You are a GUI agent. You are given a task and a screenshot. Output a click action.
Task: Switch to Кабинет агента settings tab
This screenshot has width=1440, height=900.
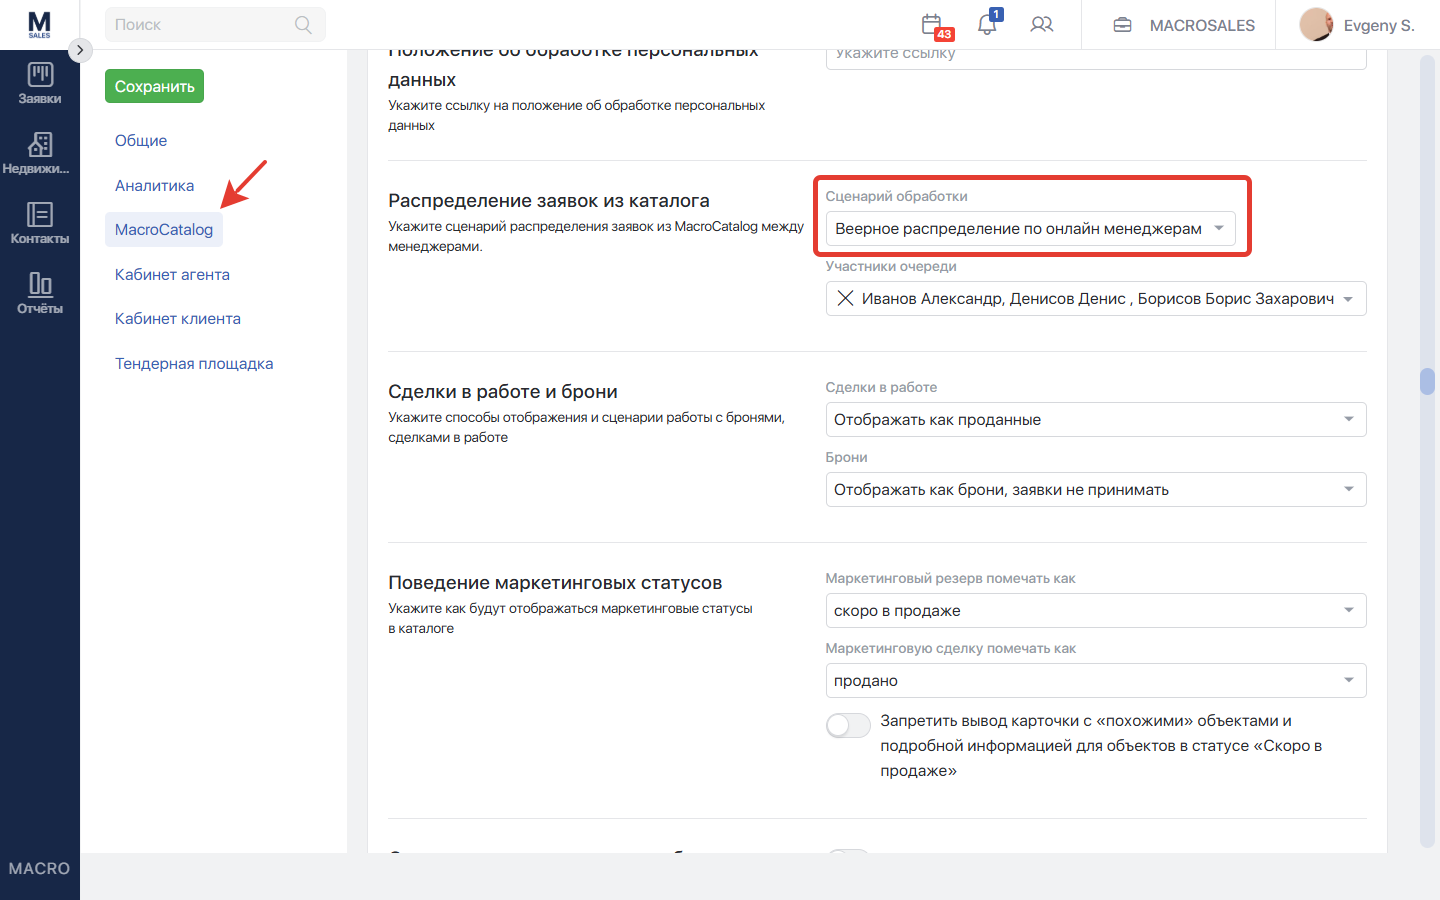click(172, 274)
